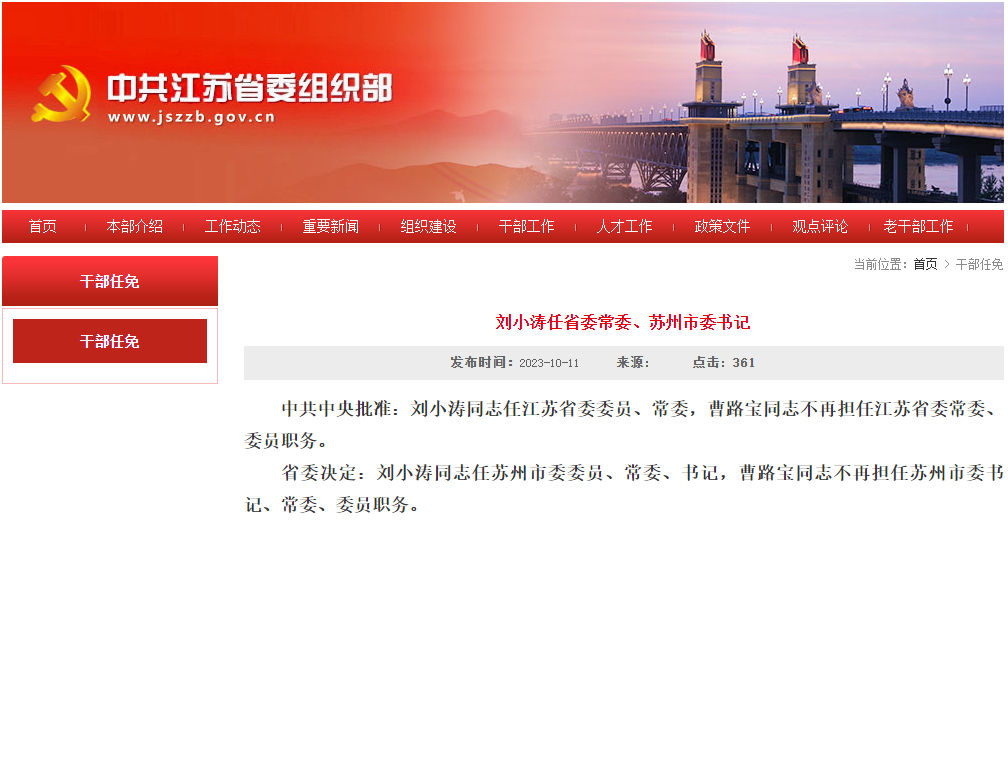Click the Party emblem logo icon

pos(61,94)
